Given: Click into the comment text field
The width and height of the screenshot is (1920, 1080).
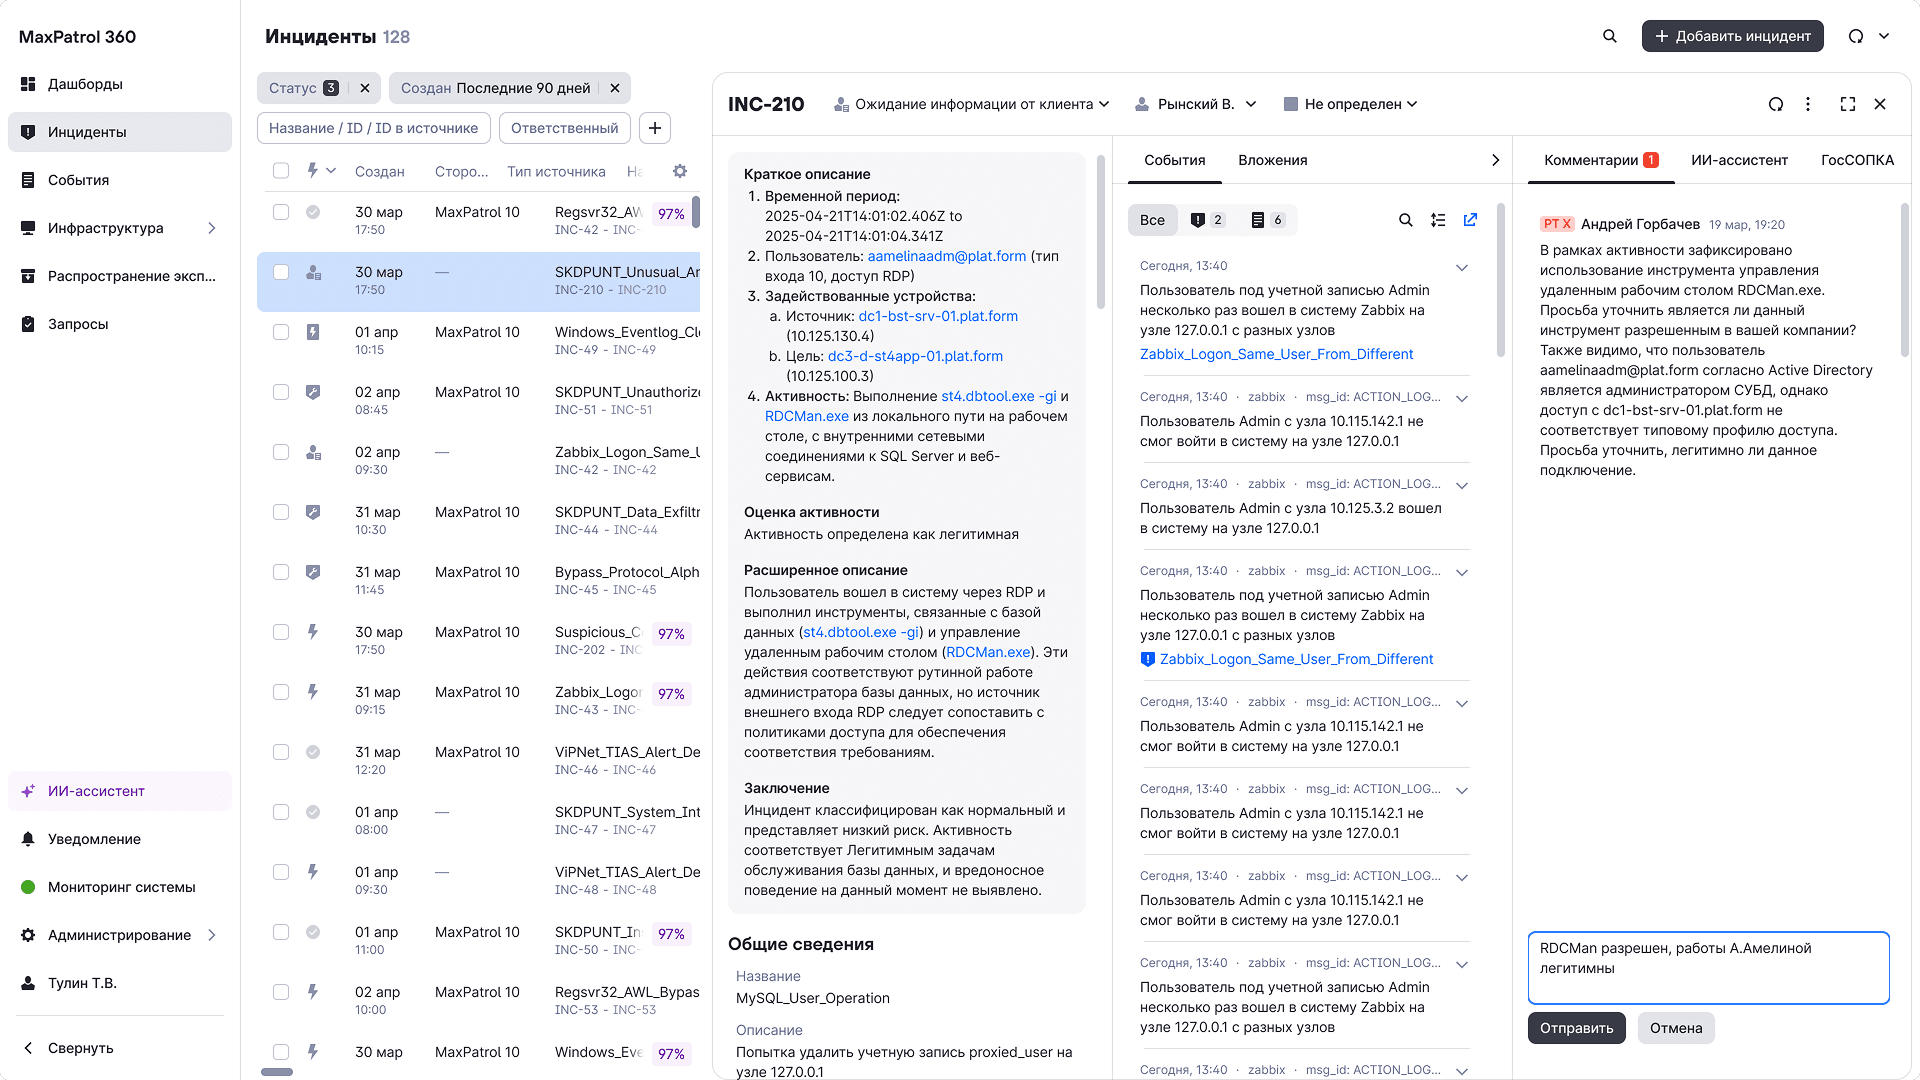Looking at the screenshot, I should tap(1708, 967).
